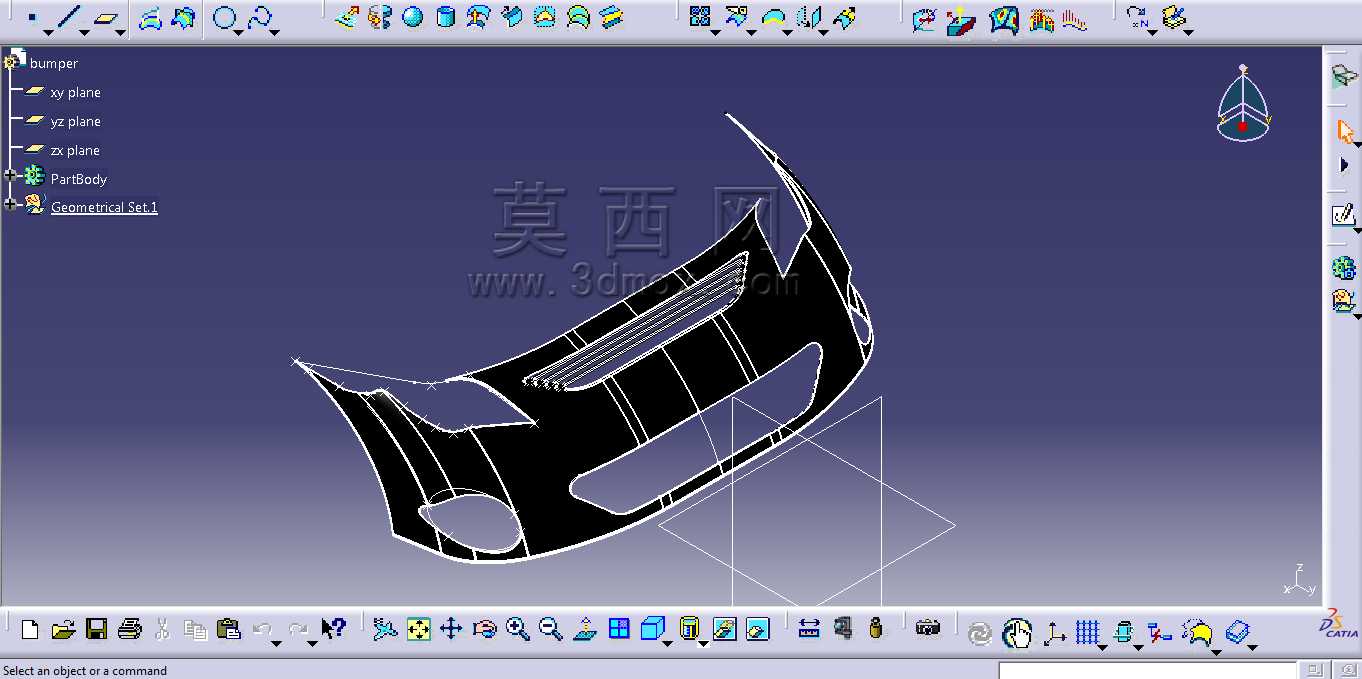This screenshot has height=679, width=1362.
Task: Open the Isometric quick view dropdown arrow
Action: pyautogui.click(x=667, y=642)
